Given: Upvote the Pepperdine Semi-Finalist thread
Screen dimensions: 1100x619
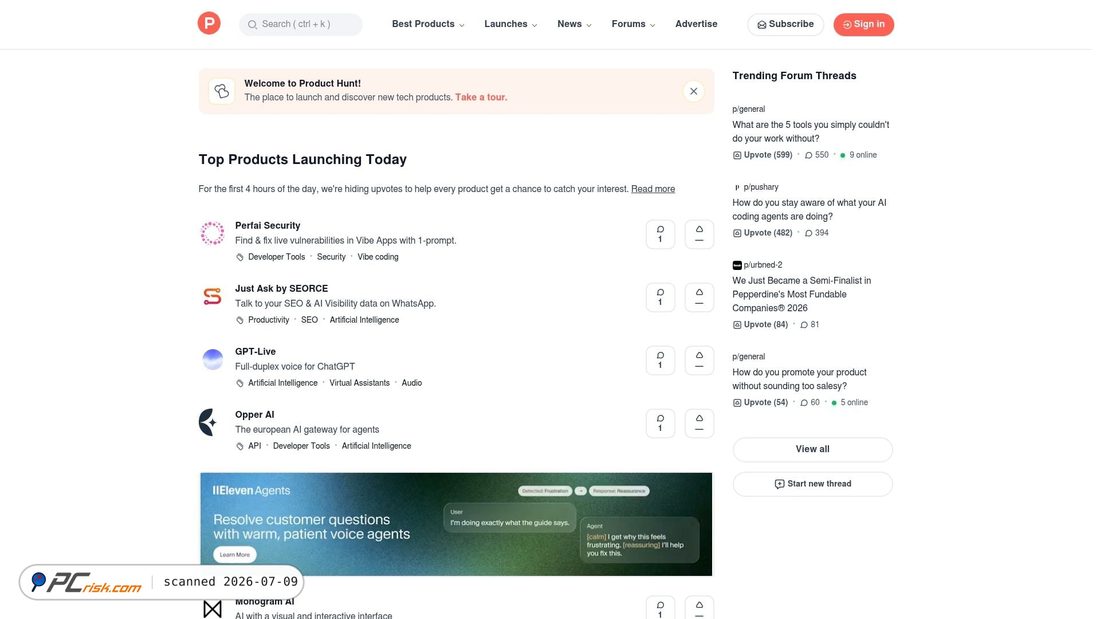Looking at the screenshot, I should coord(760,325).
